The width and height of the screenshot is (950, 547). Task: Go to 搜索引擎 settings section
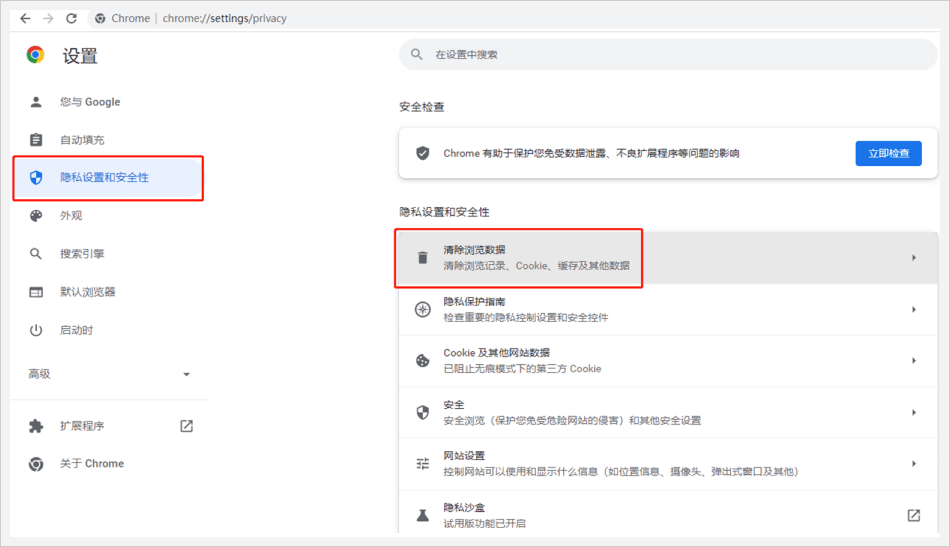[82, 254]
